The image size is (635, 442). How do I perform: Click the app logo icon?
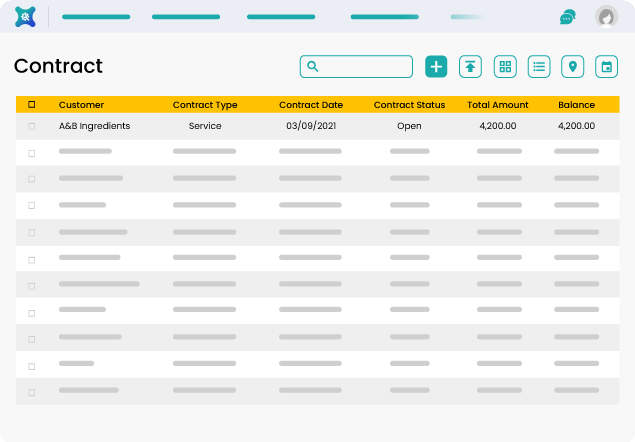(x=25, y=17)
